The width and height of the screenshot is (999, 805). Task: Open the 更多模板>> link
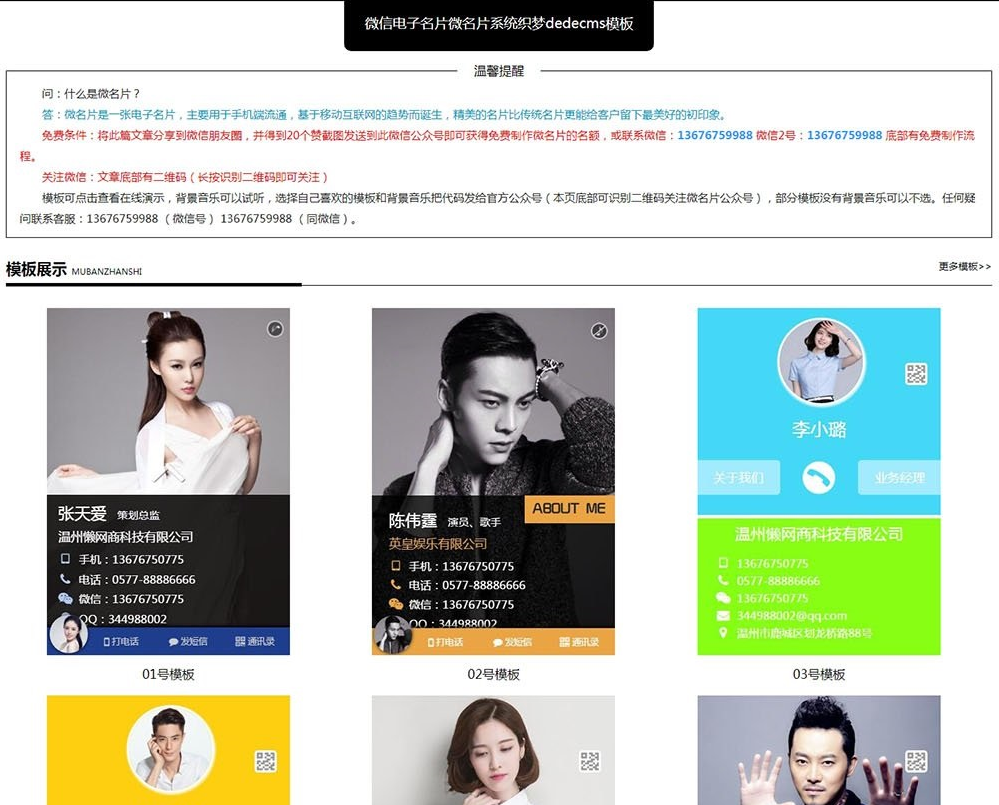[x=963, y=267]
